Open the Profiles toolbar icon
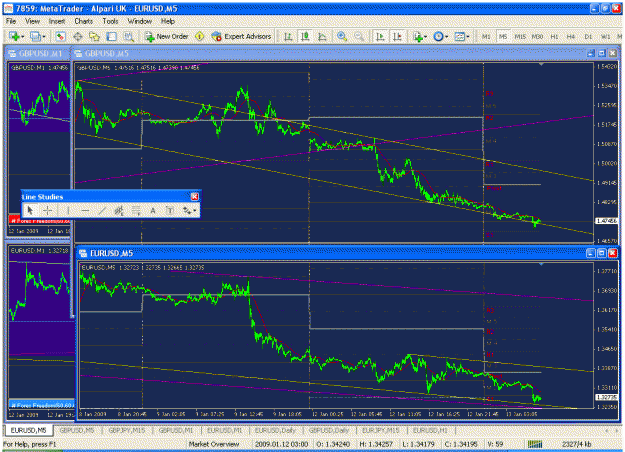625x452 pixels. (x=35, y=37)
